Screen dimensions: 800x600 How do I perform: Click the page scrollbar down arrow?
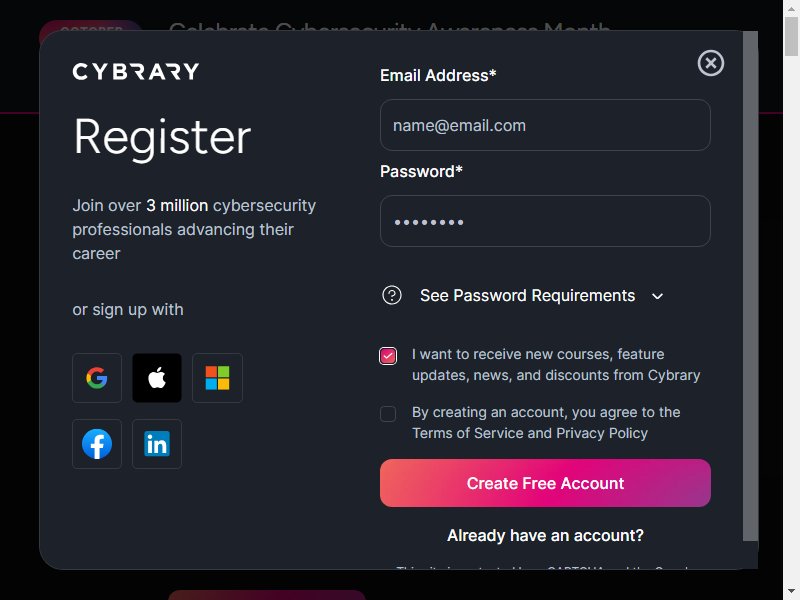[x=791, y=592]
